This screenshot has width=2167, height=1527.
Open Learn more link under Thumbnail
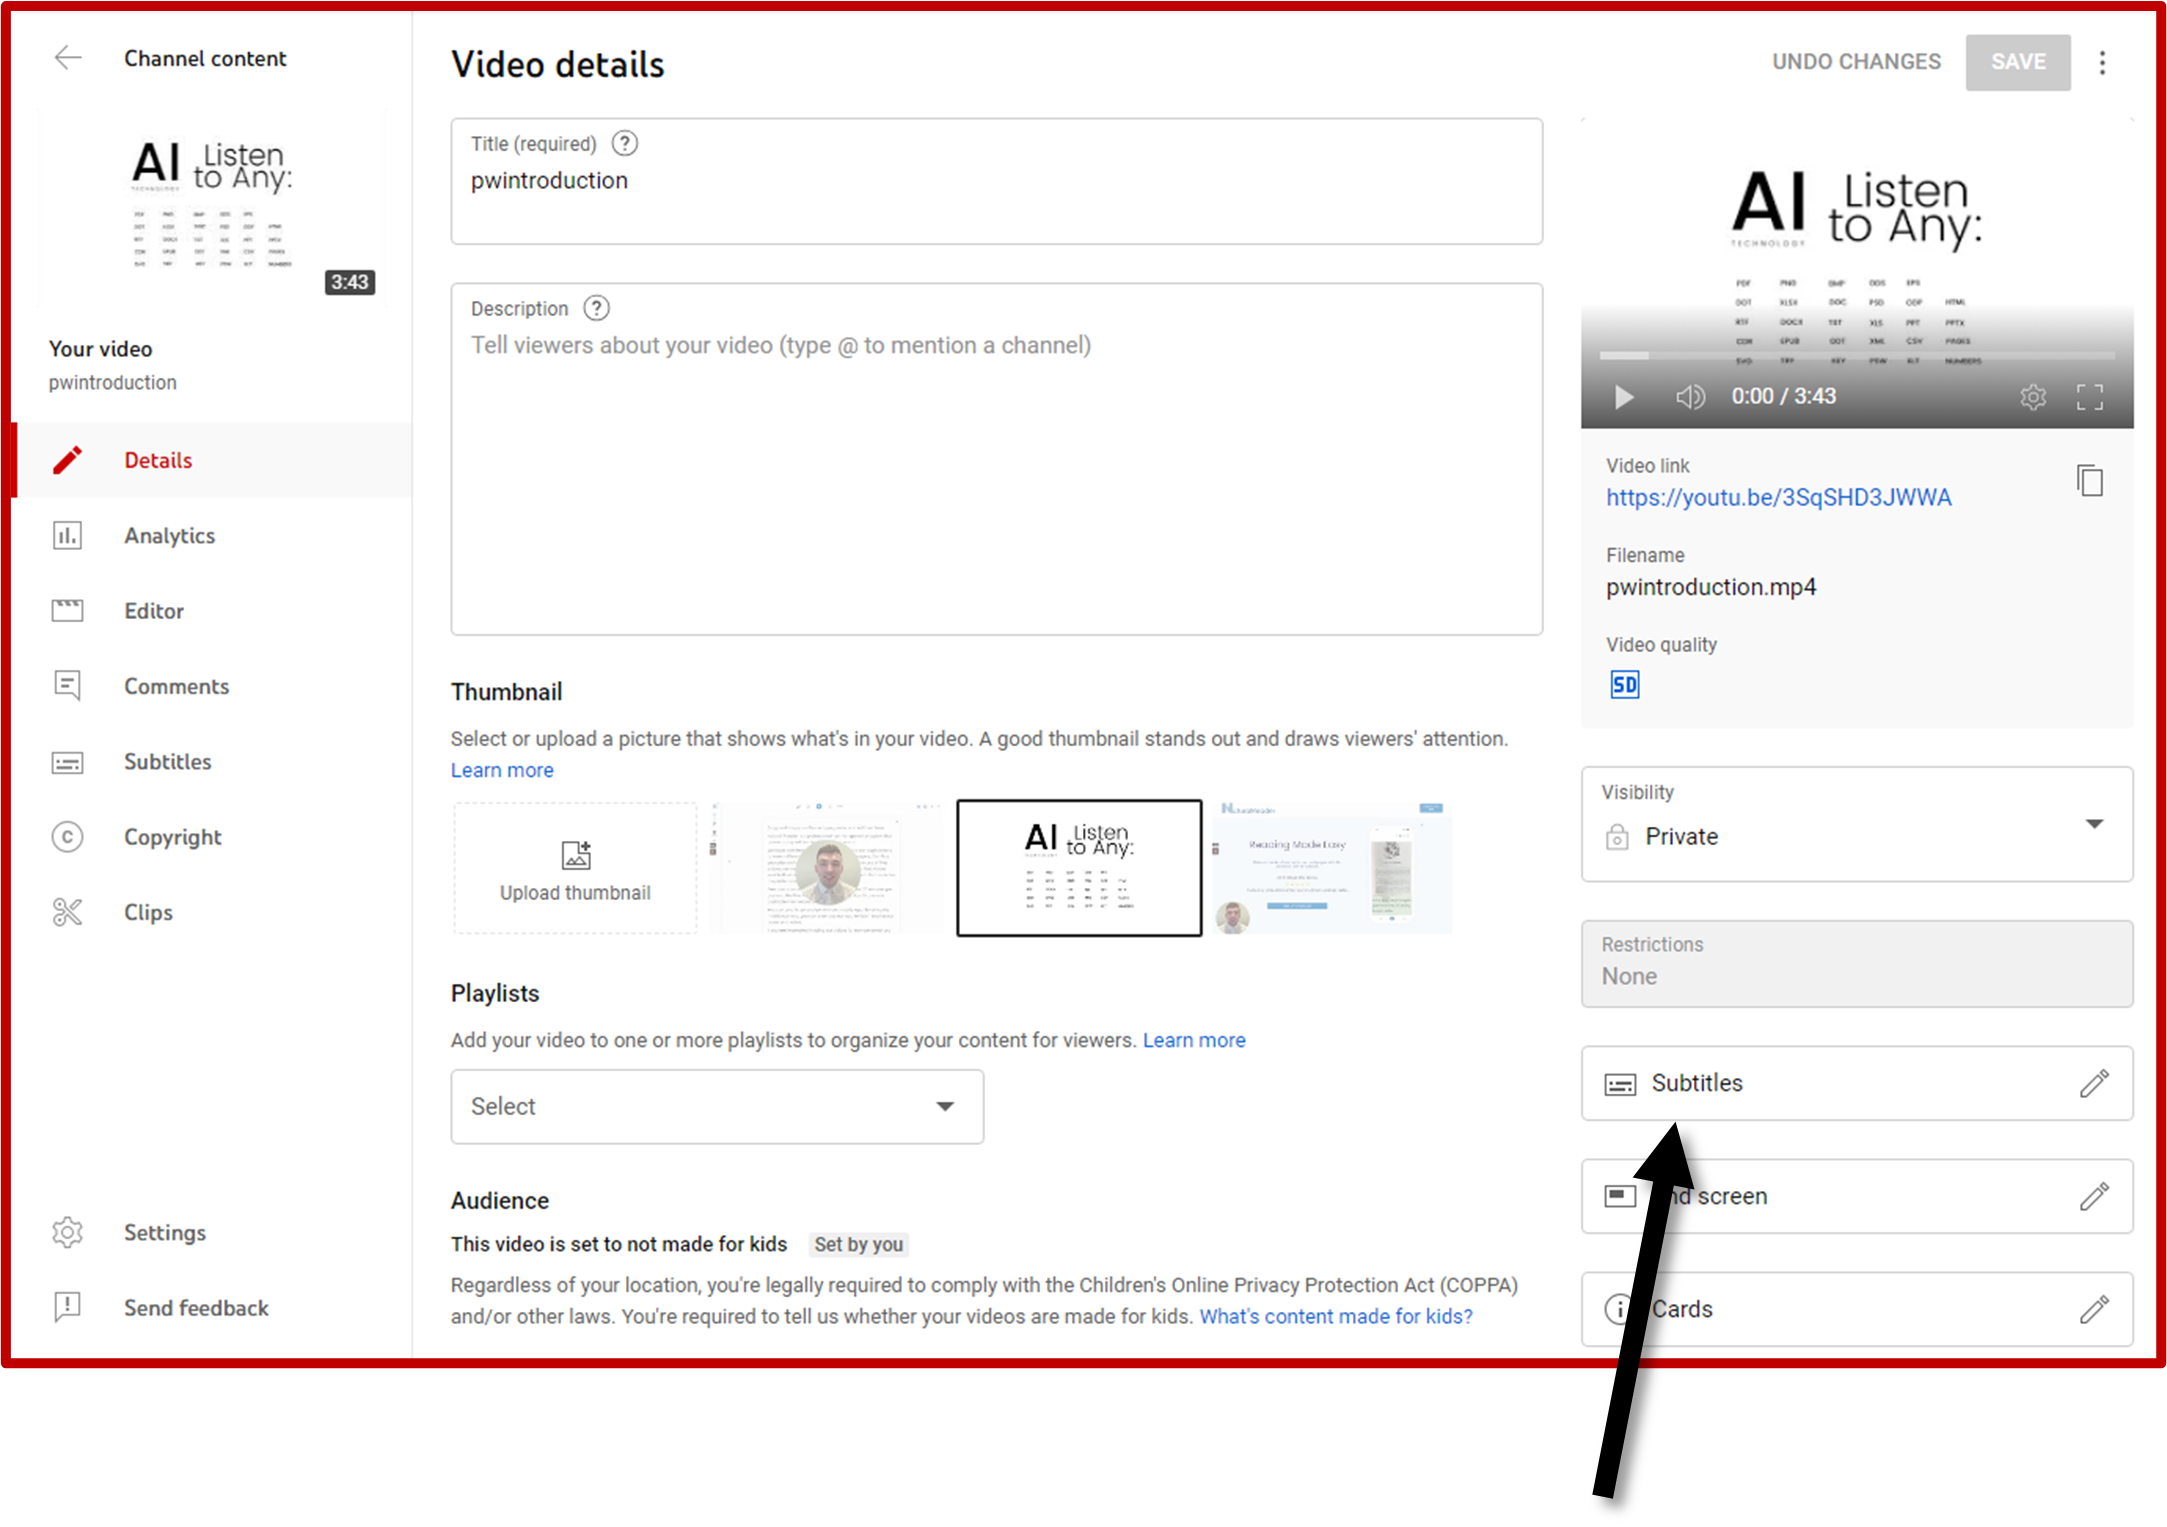point(502,771)
